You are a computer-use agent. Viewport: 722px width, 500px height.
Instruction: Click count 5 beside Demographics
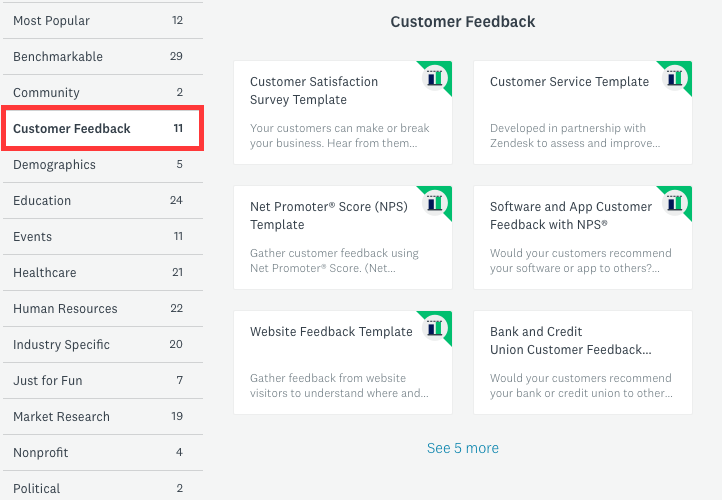tap(180, 164)
